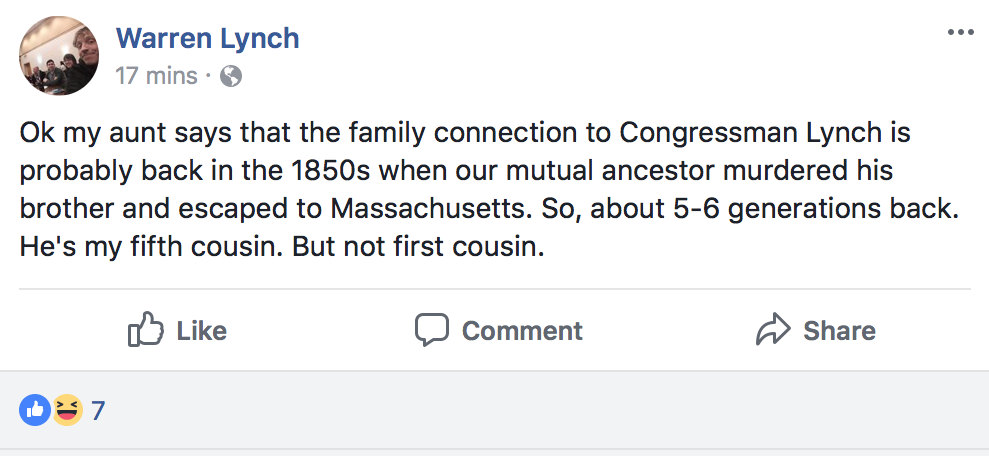
Task: Select the Like label text
Action: pyautogui.click(x=201, y=331)
